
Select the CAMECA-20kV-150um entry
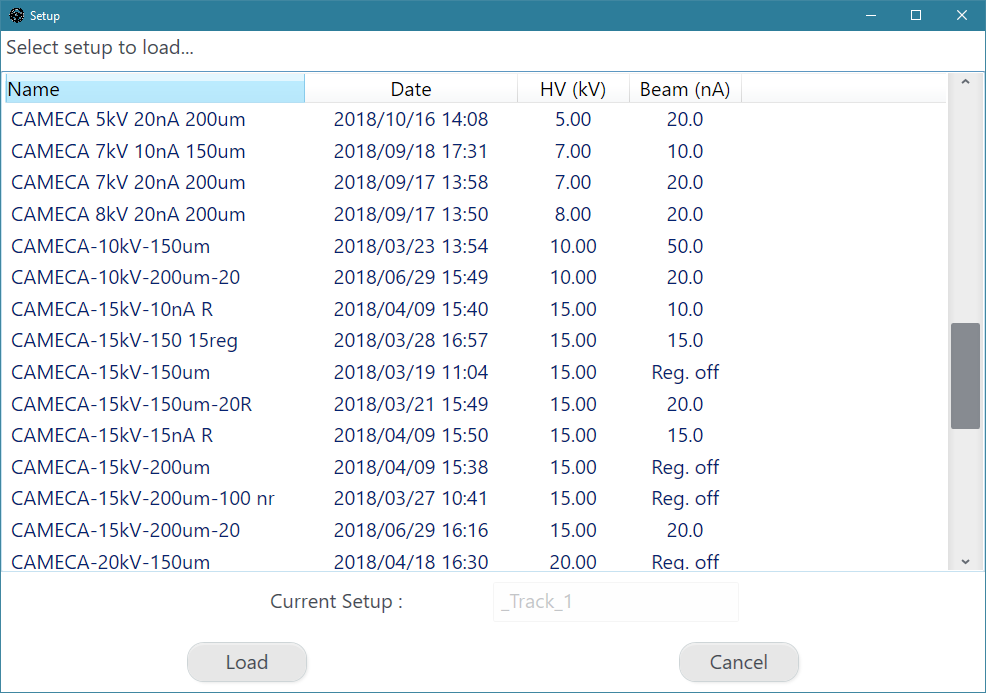point(111,562)
